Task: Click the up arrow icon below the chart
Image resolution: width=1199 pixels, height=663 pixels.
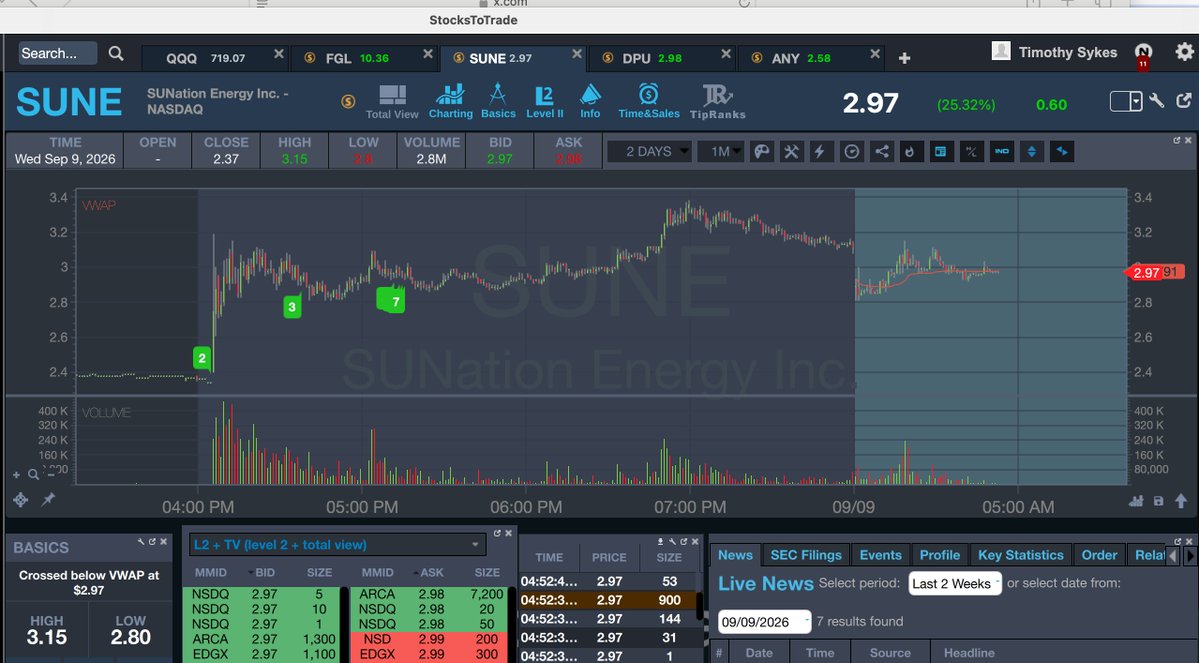Action: pyautogui.click(x=1181, y=501)
